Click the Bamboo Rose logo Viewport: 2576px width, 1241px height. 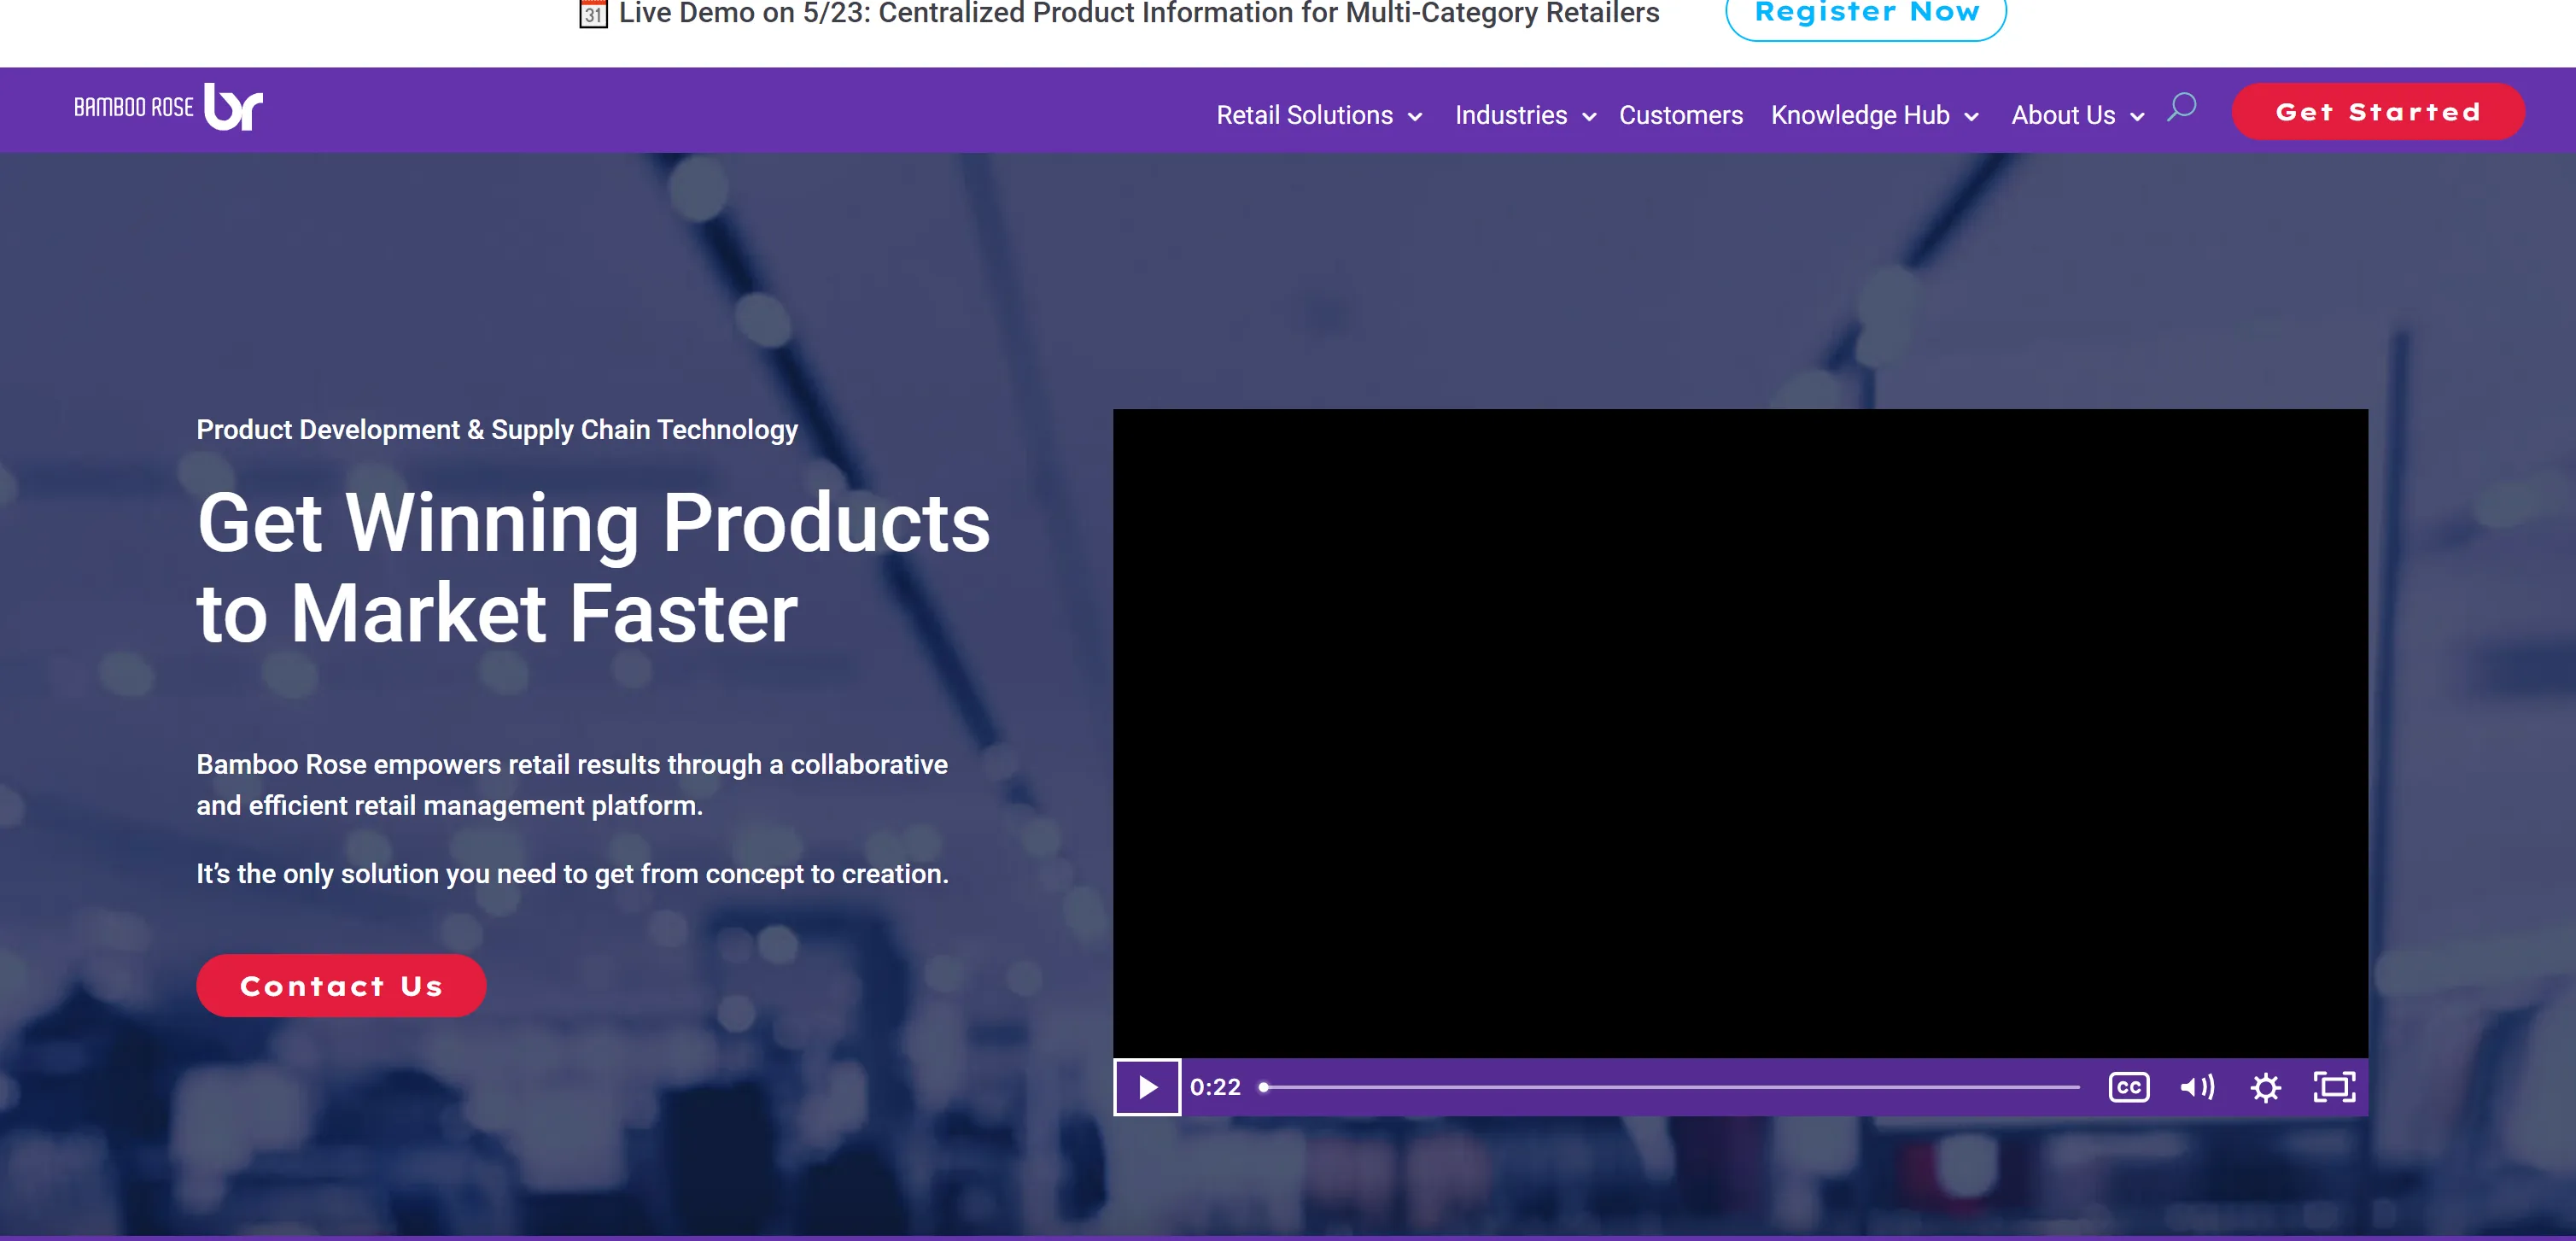click(x=168, y=107)
